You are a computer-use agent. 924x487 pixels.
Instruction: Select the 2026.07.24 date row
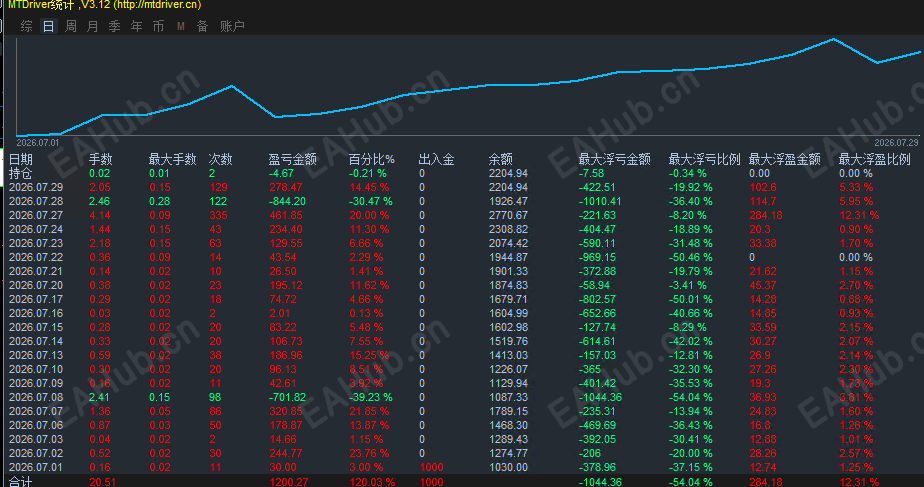36,229
